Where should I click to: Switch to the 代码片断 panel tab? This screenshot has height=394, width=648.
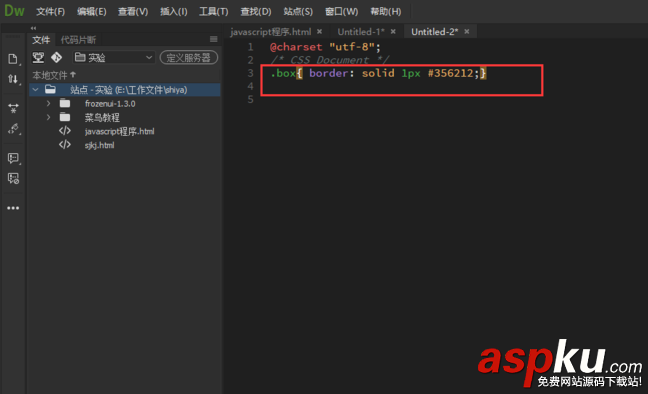coord(78,40)
